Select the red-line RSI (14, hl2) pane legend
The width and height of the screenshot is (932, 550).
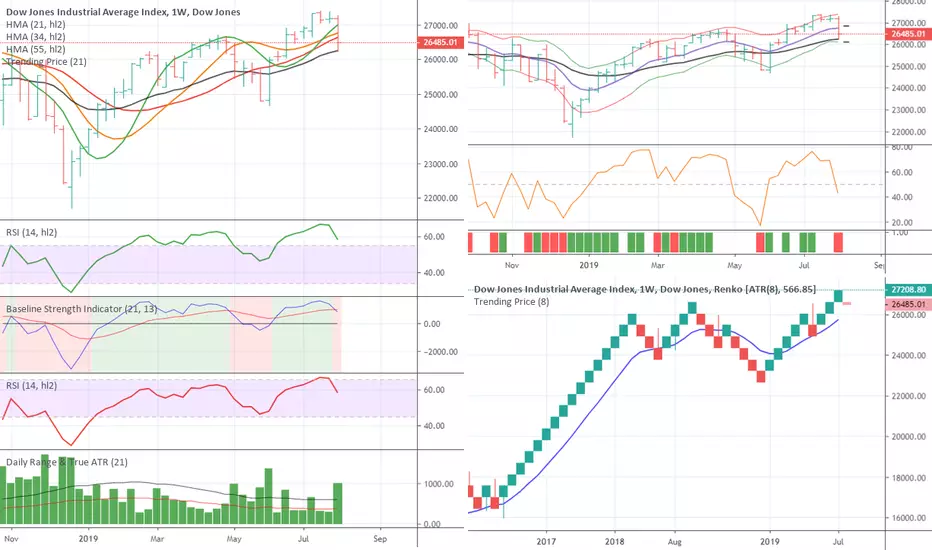coord(32,386)
